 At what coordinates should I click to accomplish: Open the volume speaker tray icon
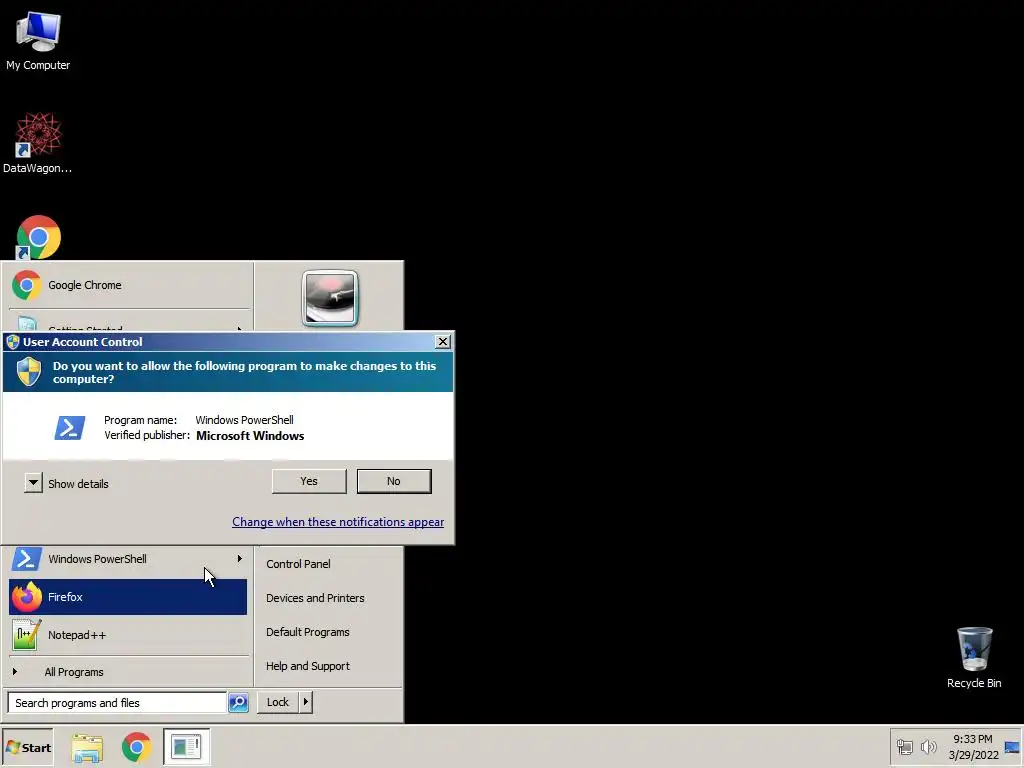click(929, 746)
